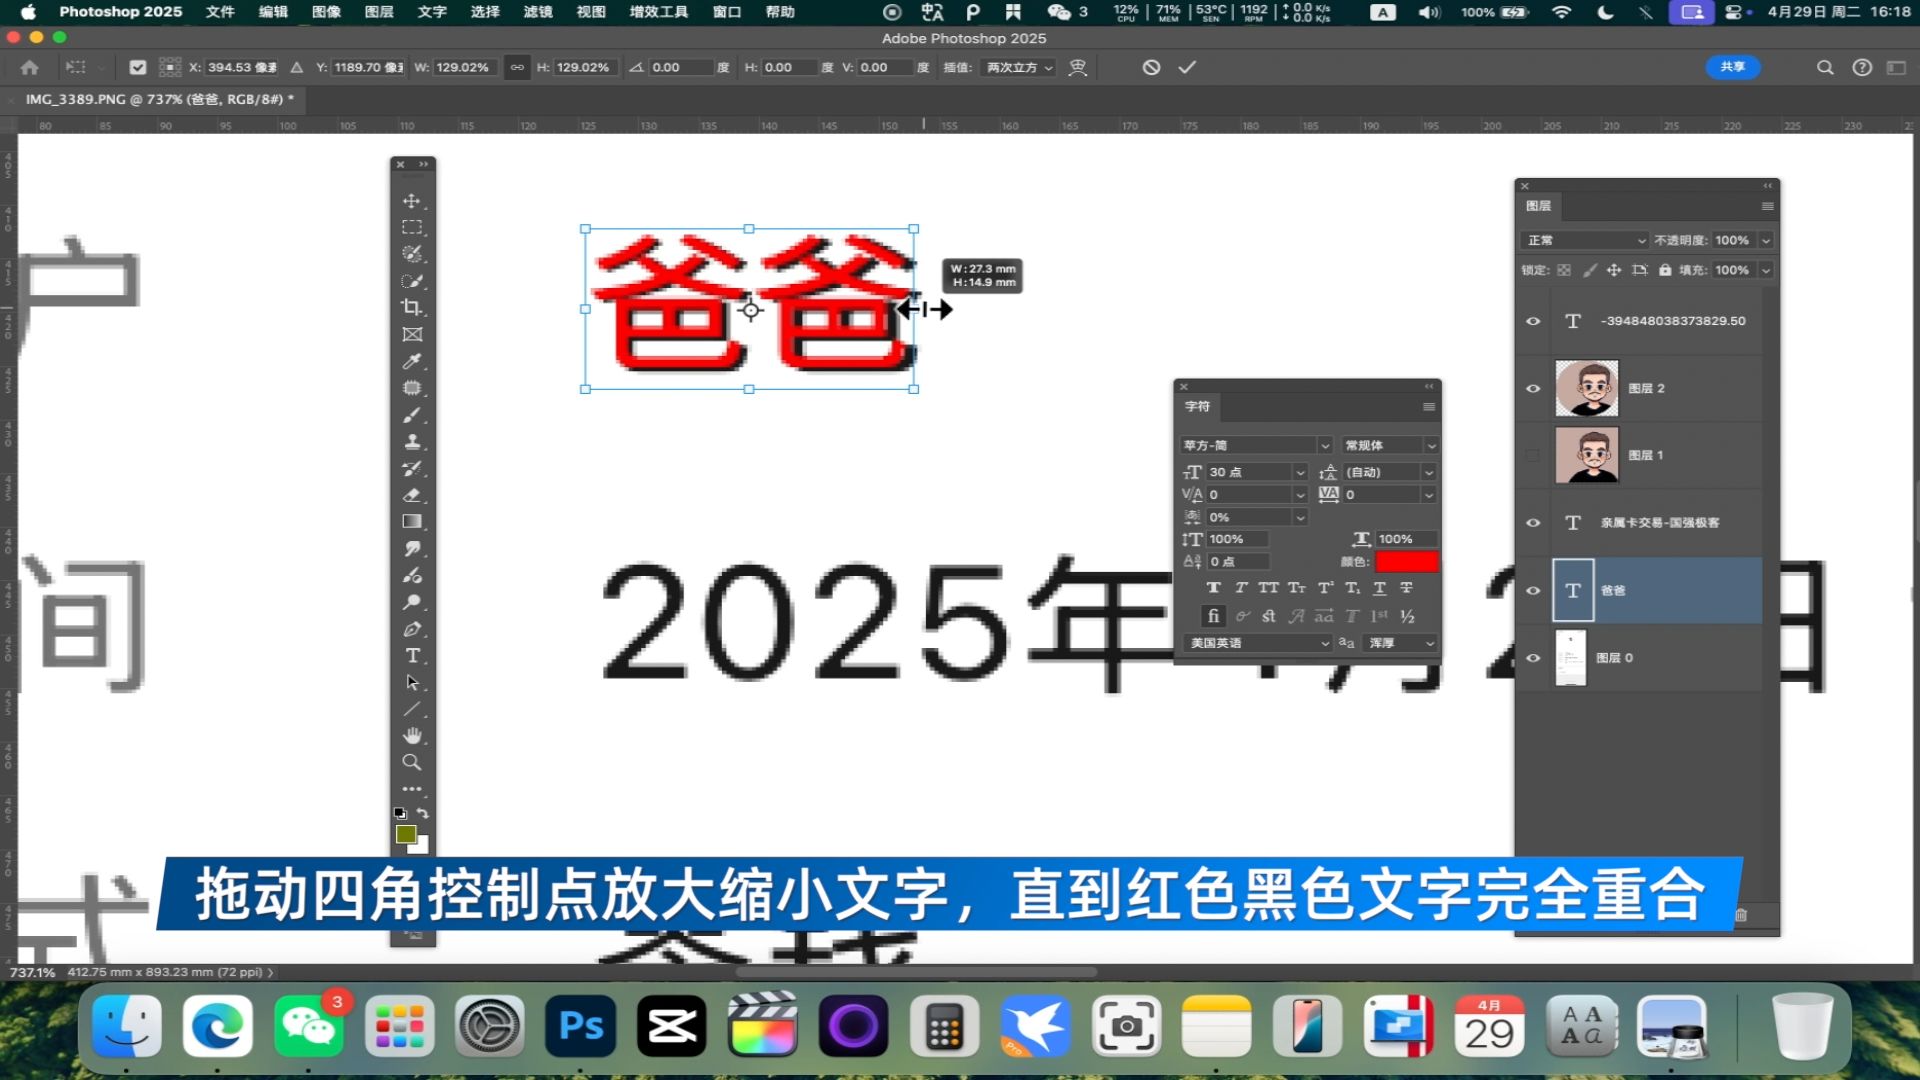Open the 滤镜 menu
The width and height of the screenshot is (1920, 1080).
click(538, 12)
